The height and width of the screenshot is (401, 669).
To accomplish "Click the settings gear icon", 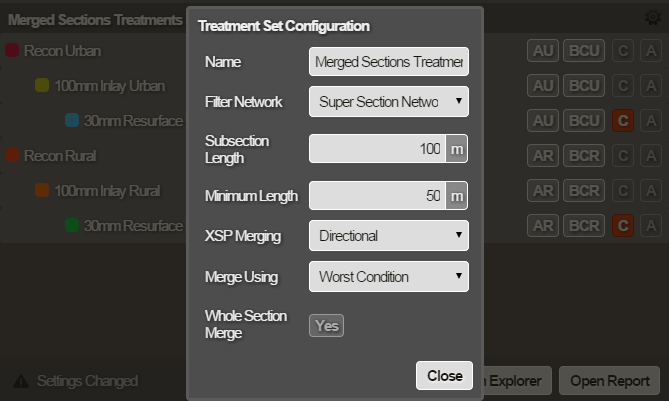I will (x=652, y=17).
